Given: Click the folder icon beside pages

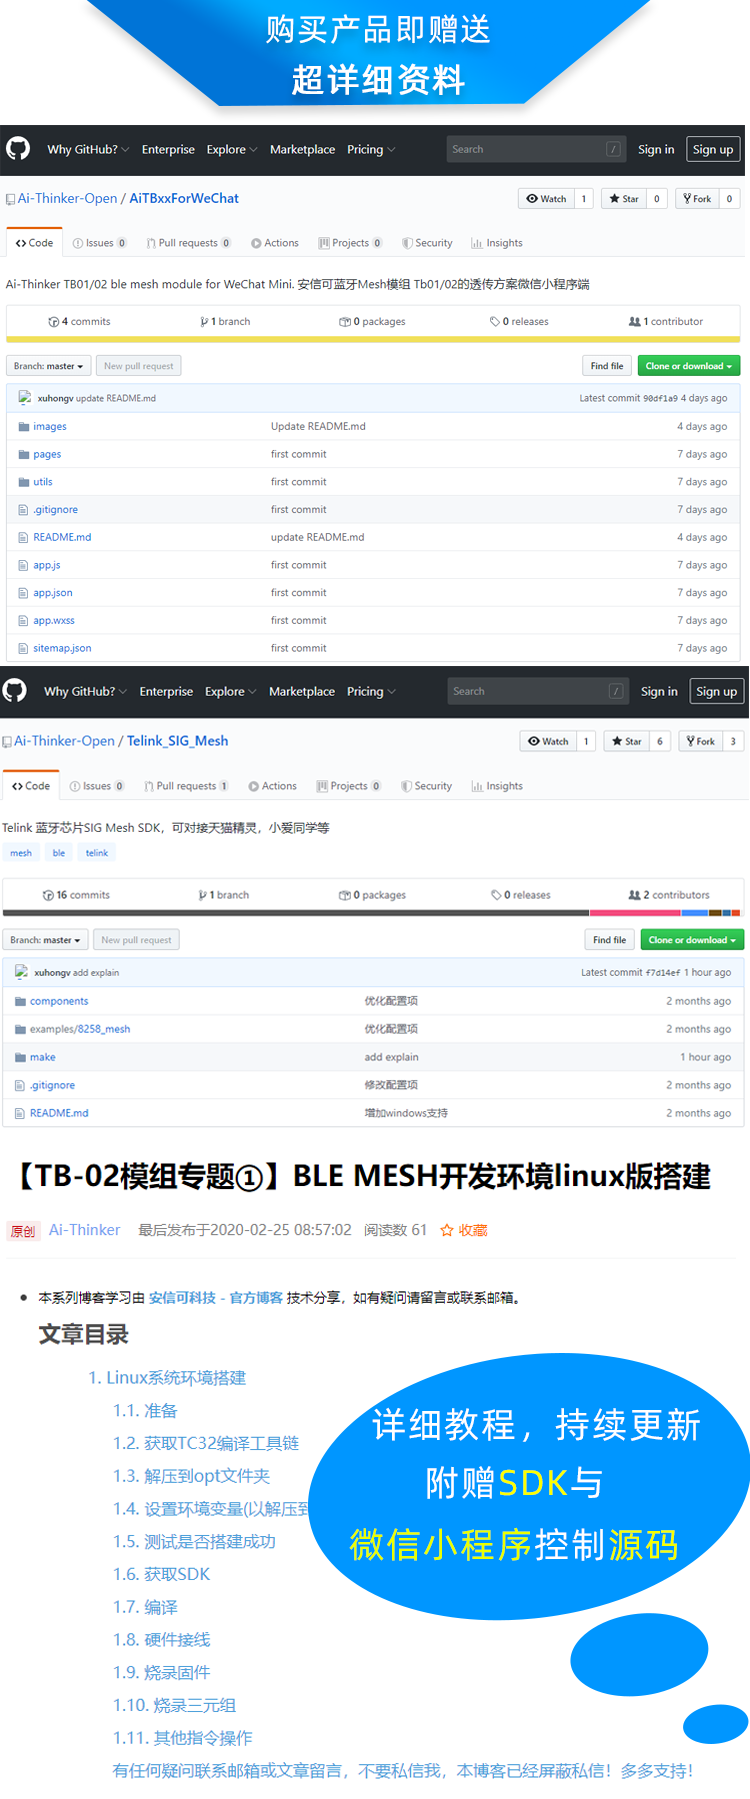Looking at the screenshot, I should 23,454.
